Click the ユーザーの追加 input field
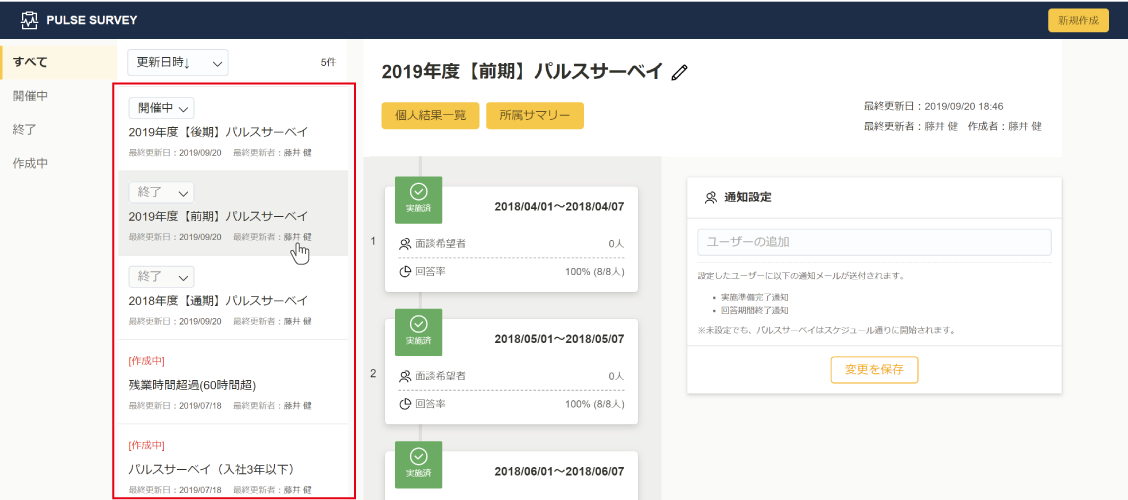Image resolution: width=1128 pixels, height=500 pixels. click(874, 242)
